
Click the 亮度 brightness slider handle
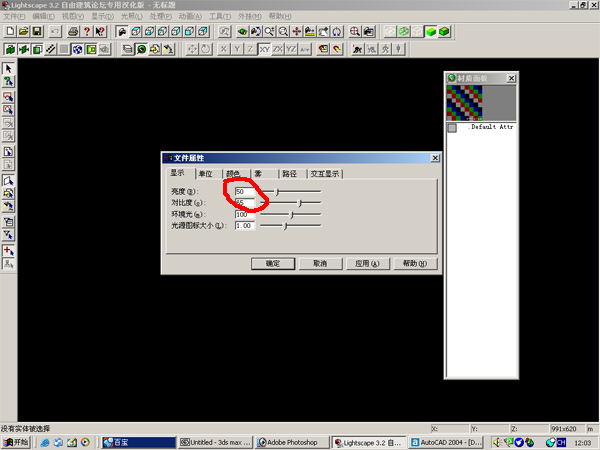(x=277, y=192)
